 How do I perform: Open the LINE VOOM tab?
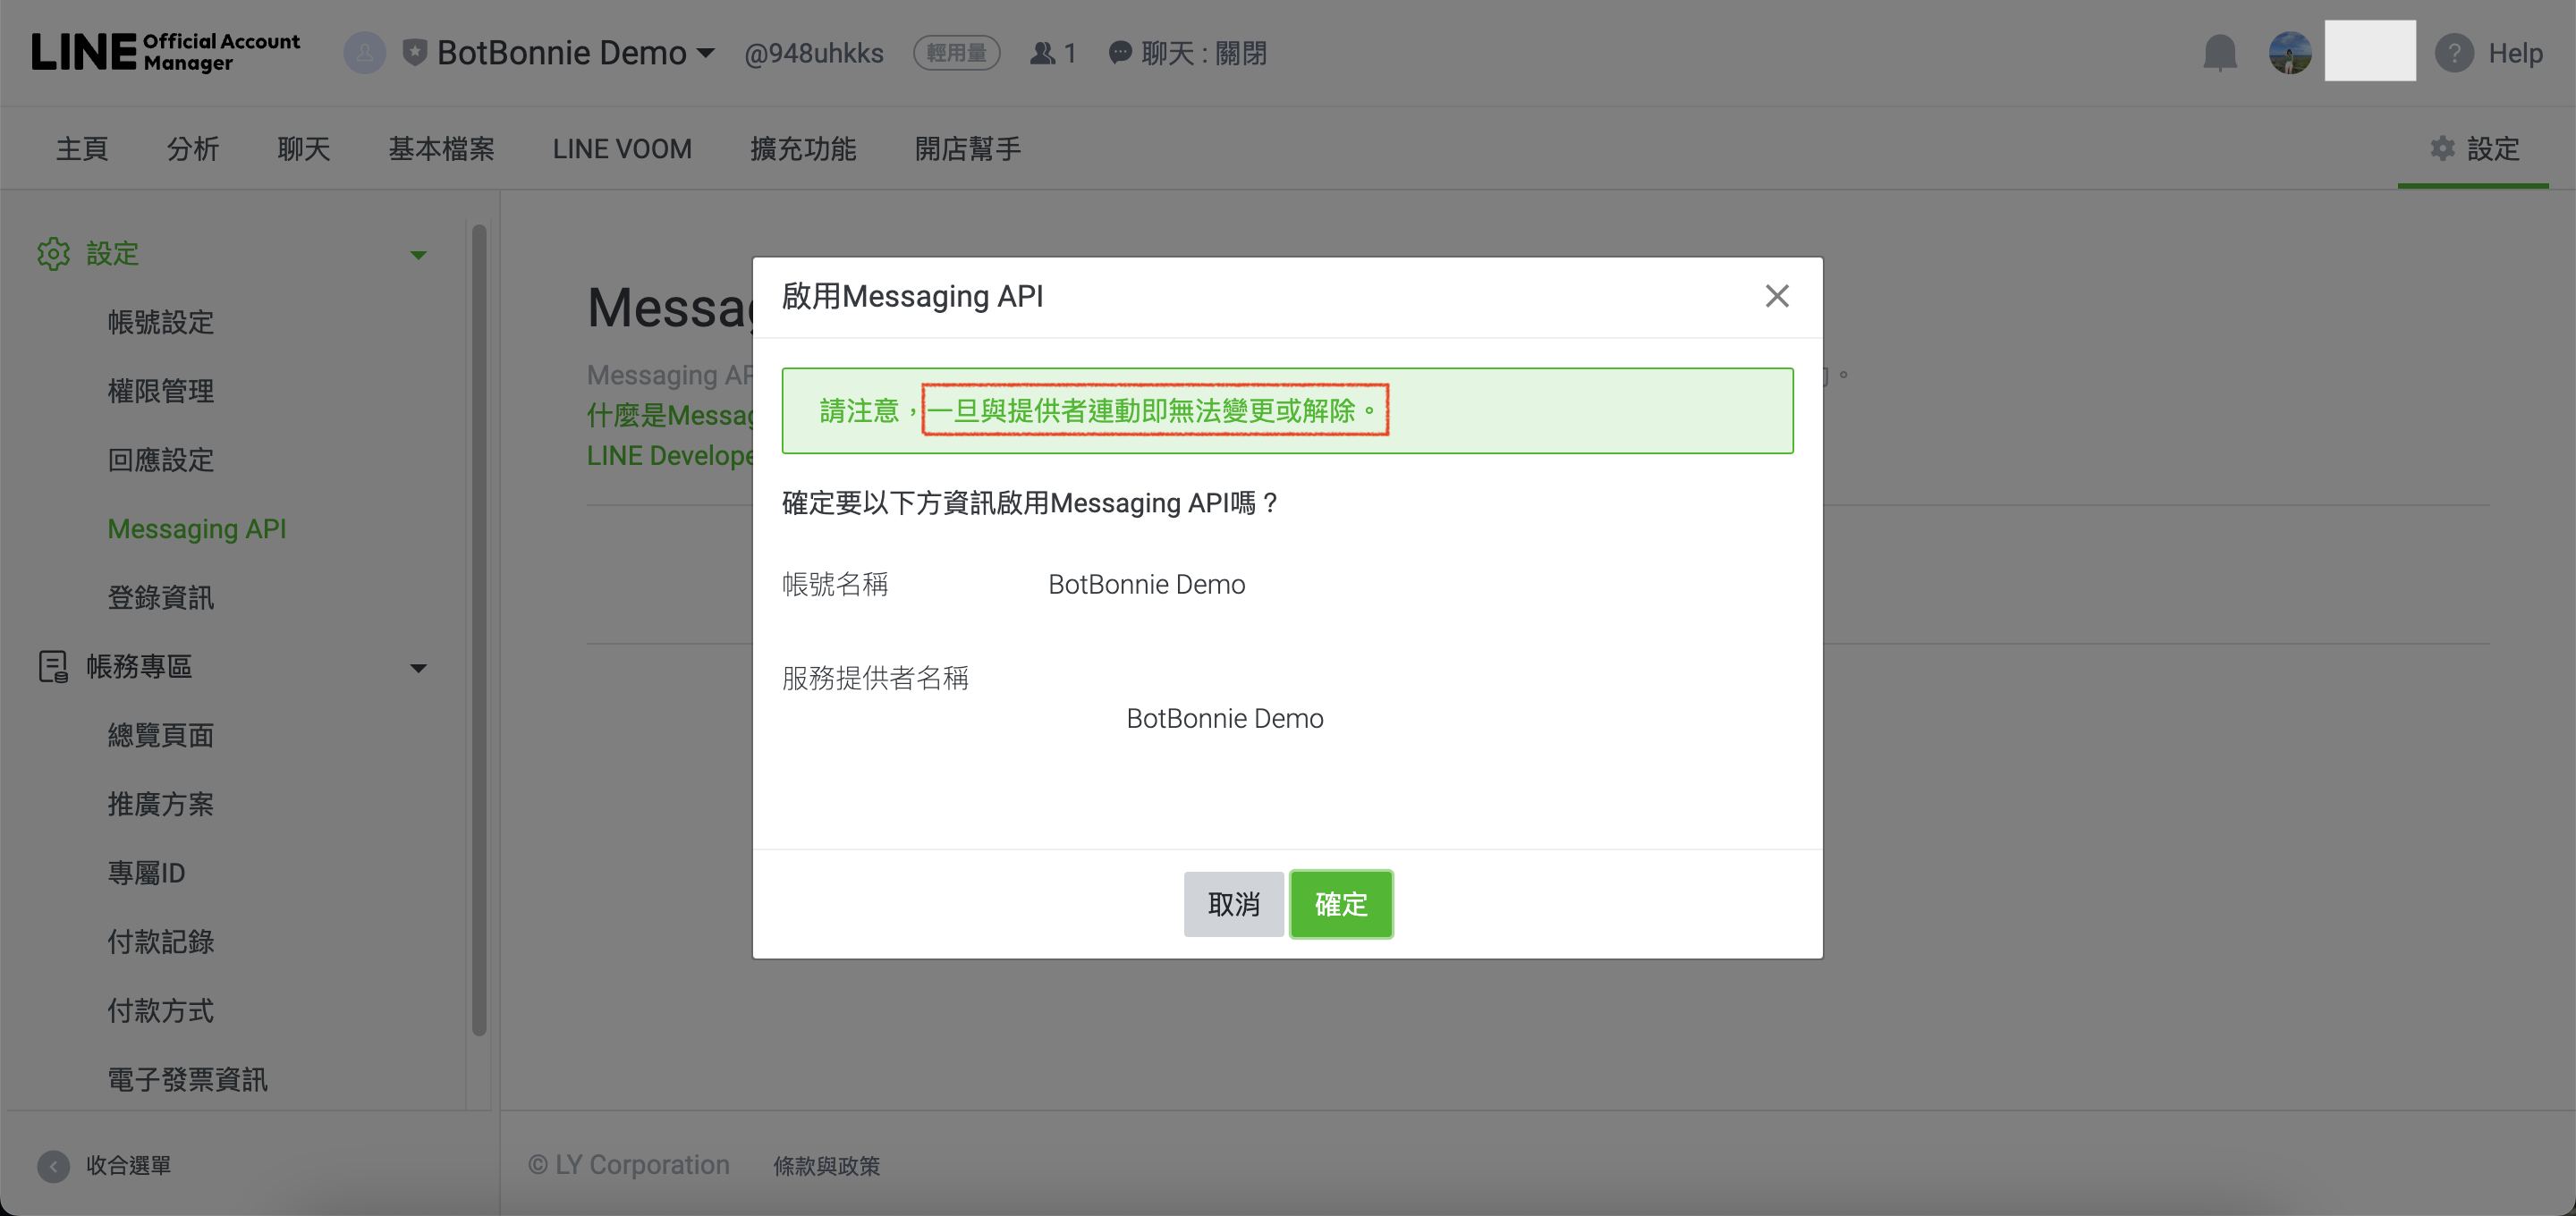[621, 149]
